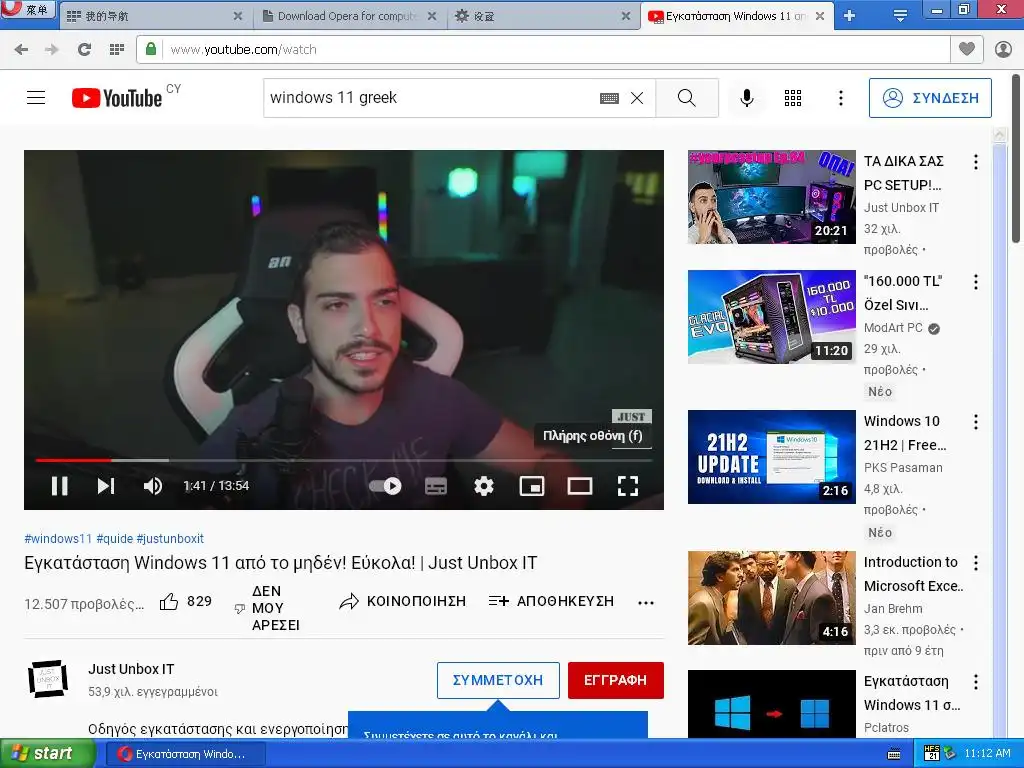The height and width of the screenshot is (768, 1024).
Task: Start voice search with microphone
Action: (746, 98)
